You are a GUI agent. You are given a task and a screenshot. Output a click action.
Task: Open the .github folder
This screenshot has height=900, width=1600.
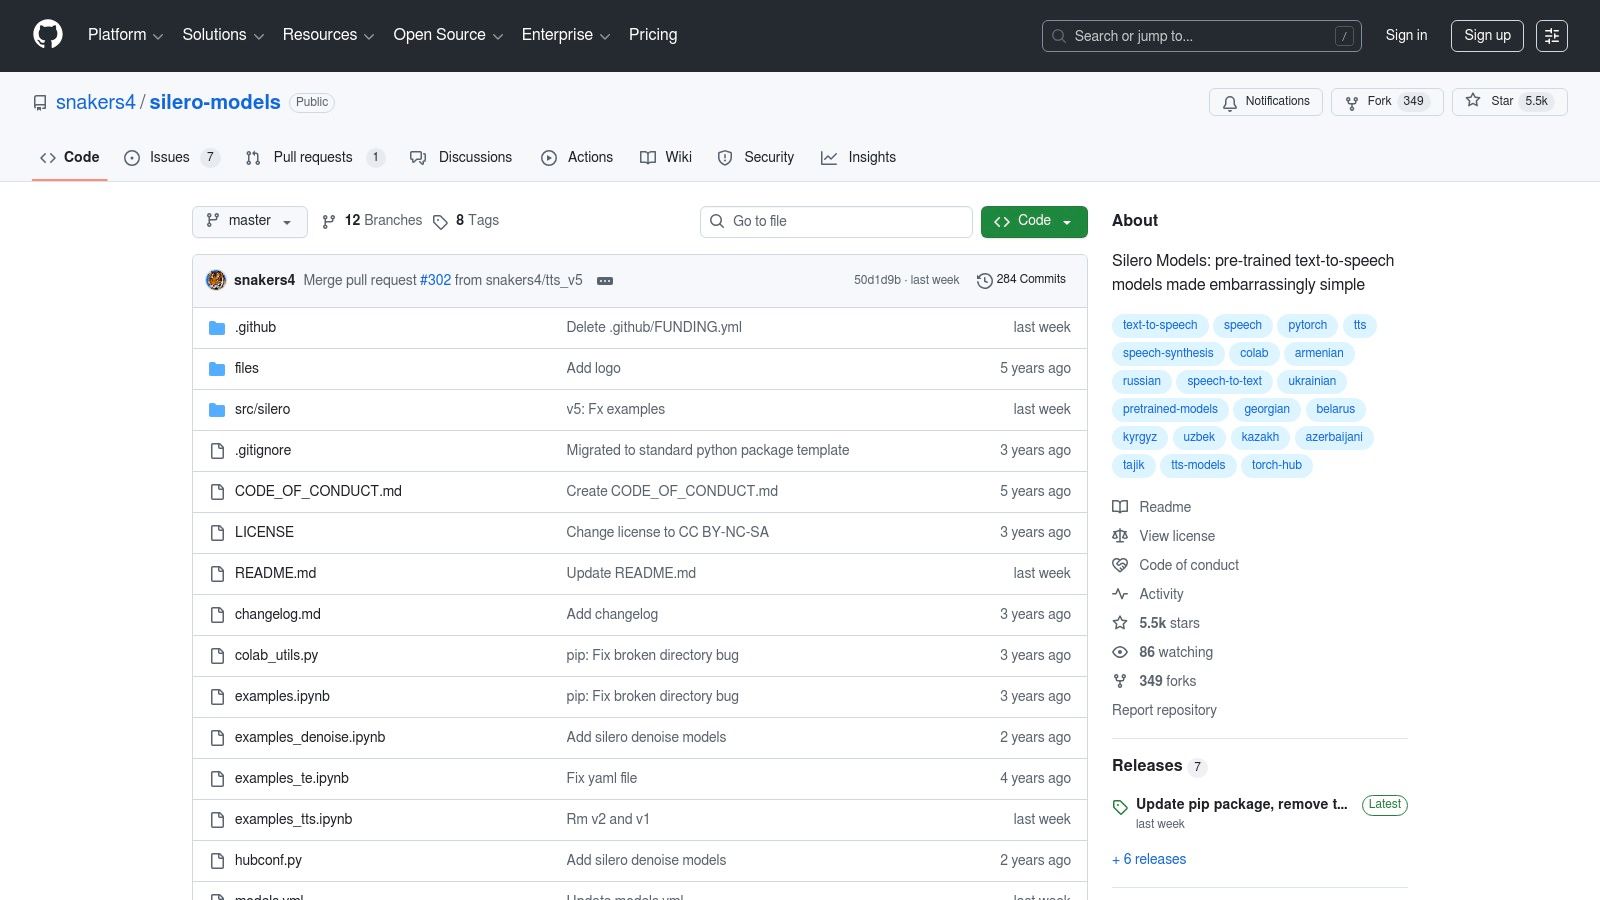(255, 328)
